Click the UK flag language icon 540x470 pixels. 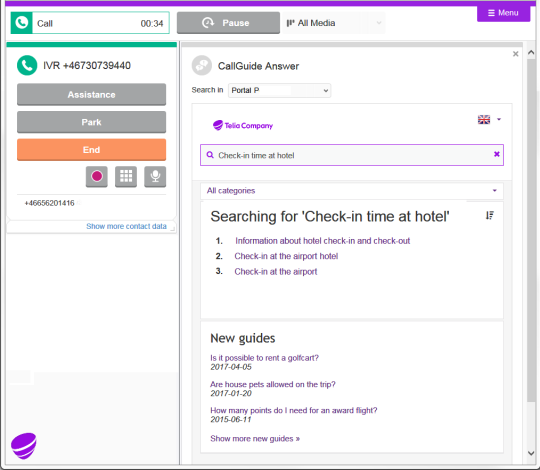click(x=484, y=119)
